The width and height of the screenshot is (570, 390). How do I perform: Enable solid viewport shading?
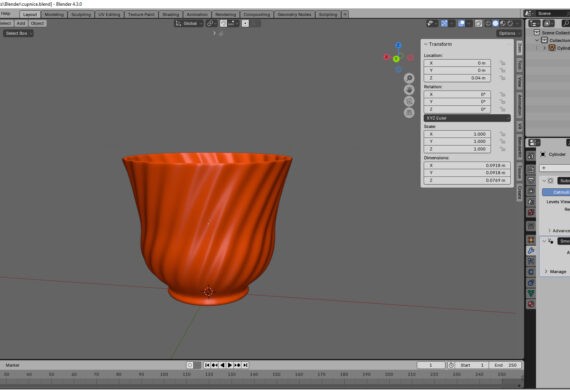click(x=495, y=24)
